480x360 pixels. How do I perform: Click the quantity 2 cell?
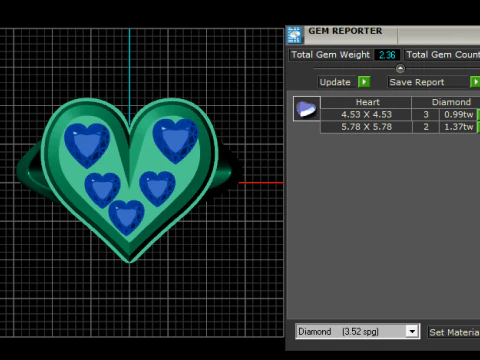(x=426, y=127)
